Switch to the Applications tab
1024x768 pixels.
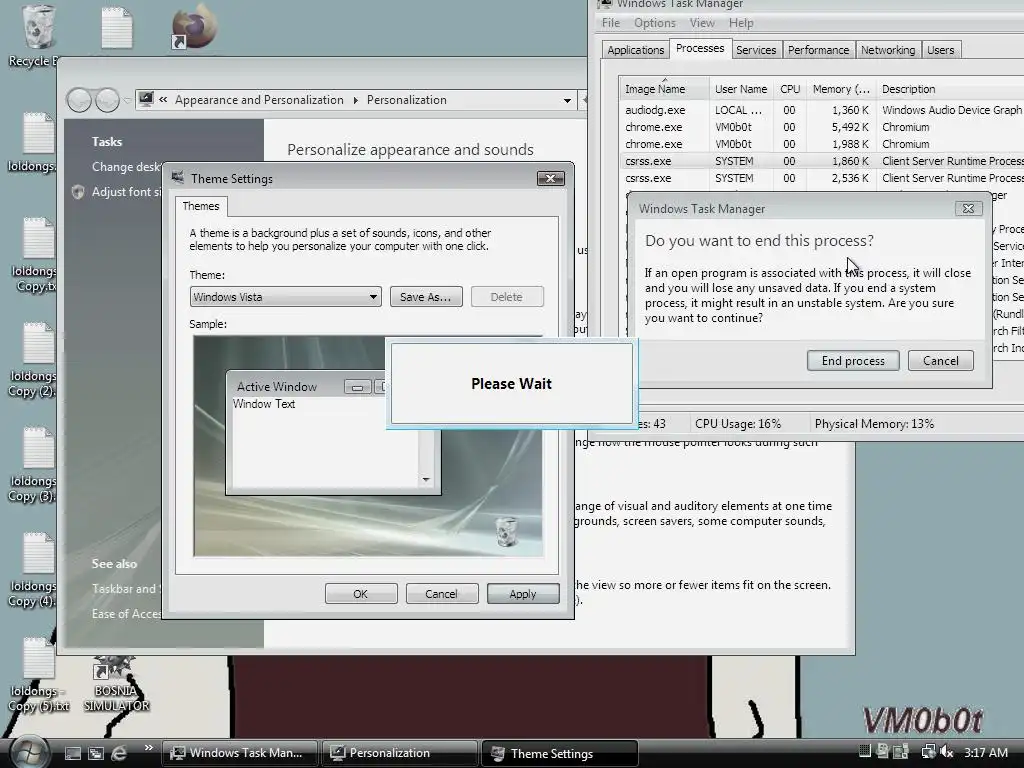coord(635,50)
